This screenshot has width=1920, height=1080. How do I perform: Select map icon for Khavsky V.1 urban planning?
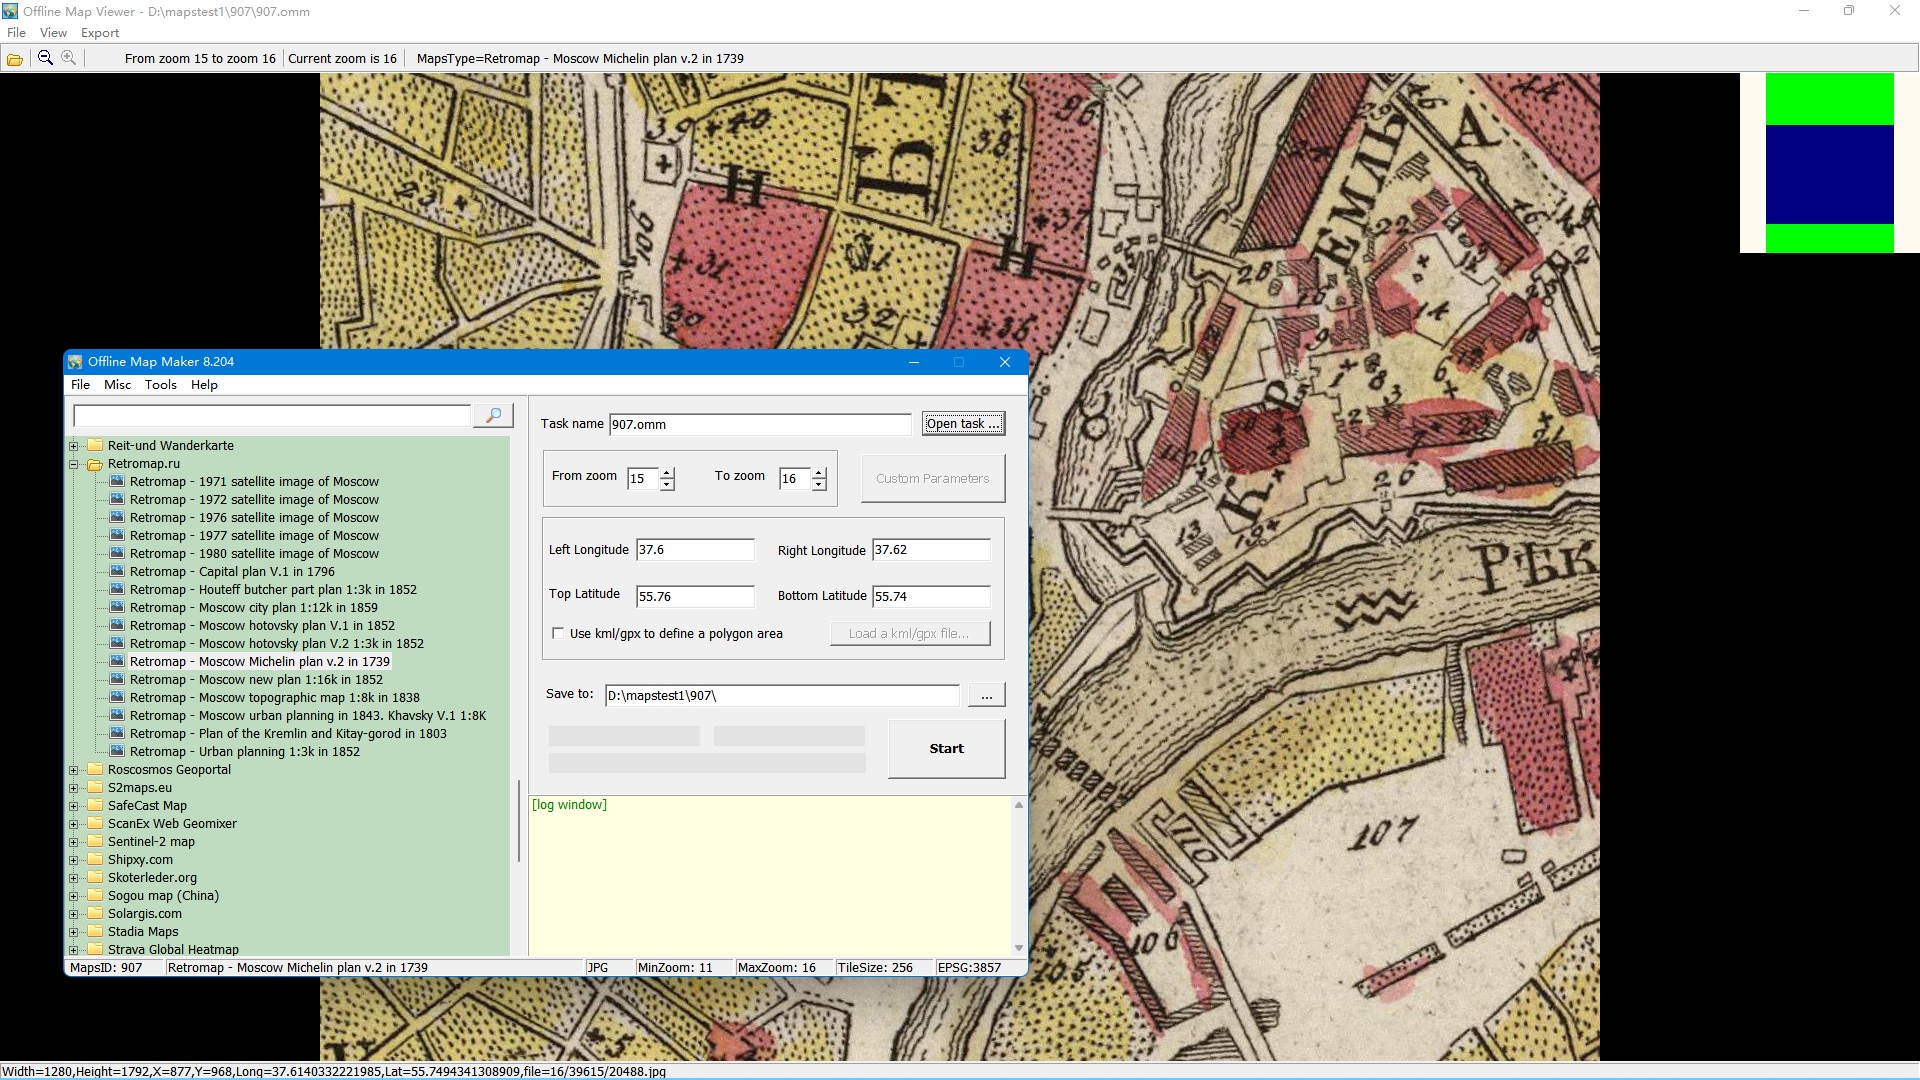coord(117,715)
